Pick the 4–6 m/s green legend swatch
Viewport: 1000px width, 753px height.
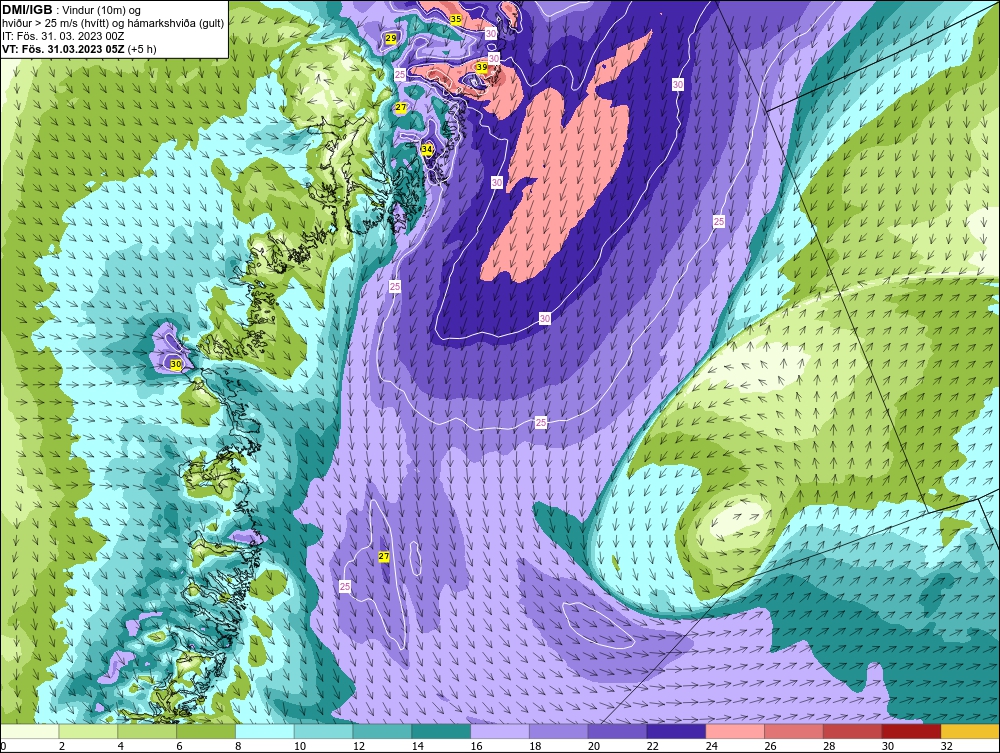(147, 731)
